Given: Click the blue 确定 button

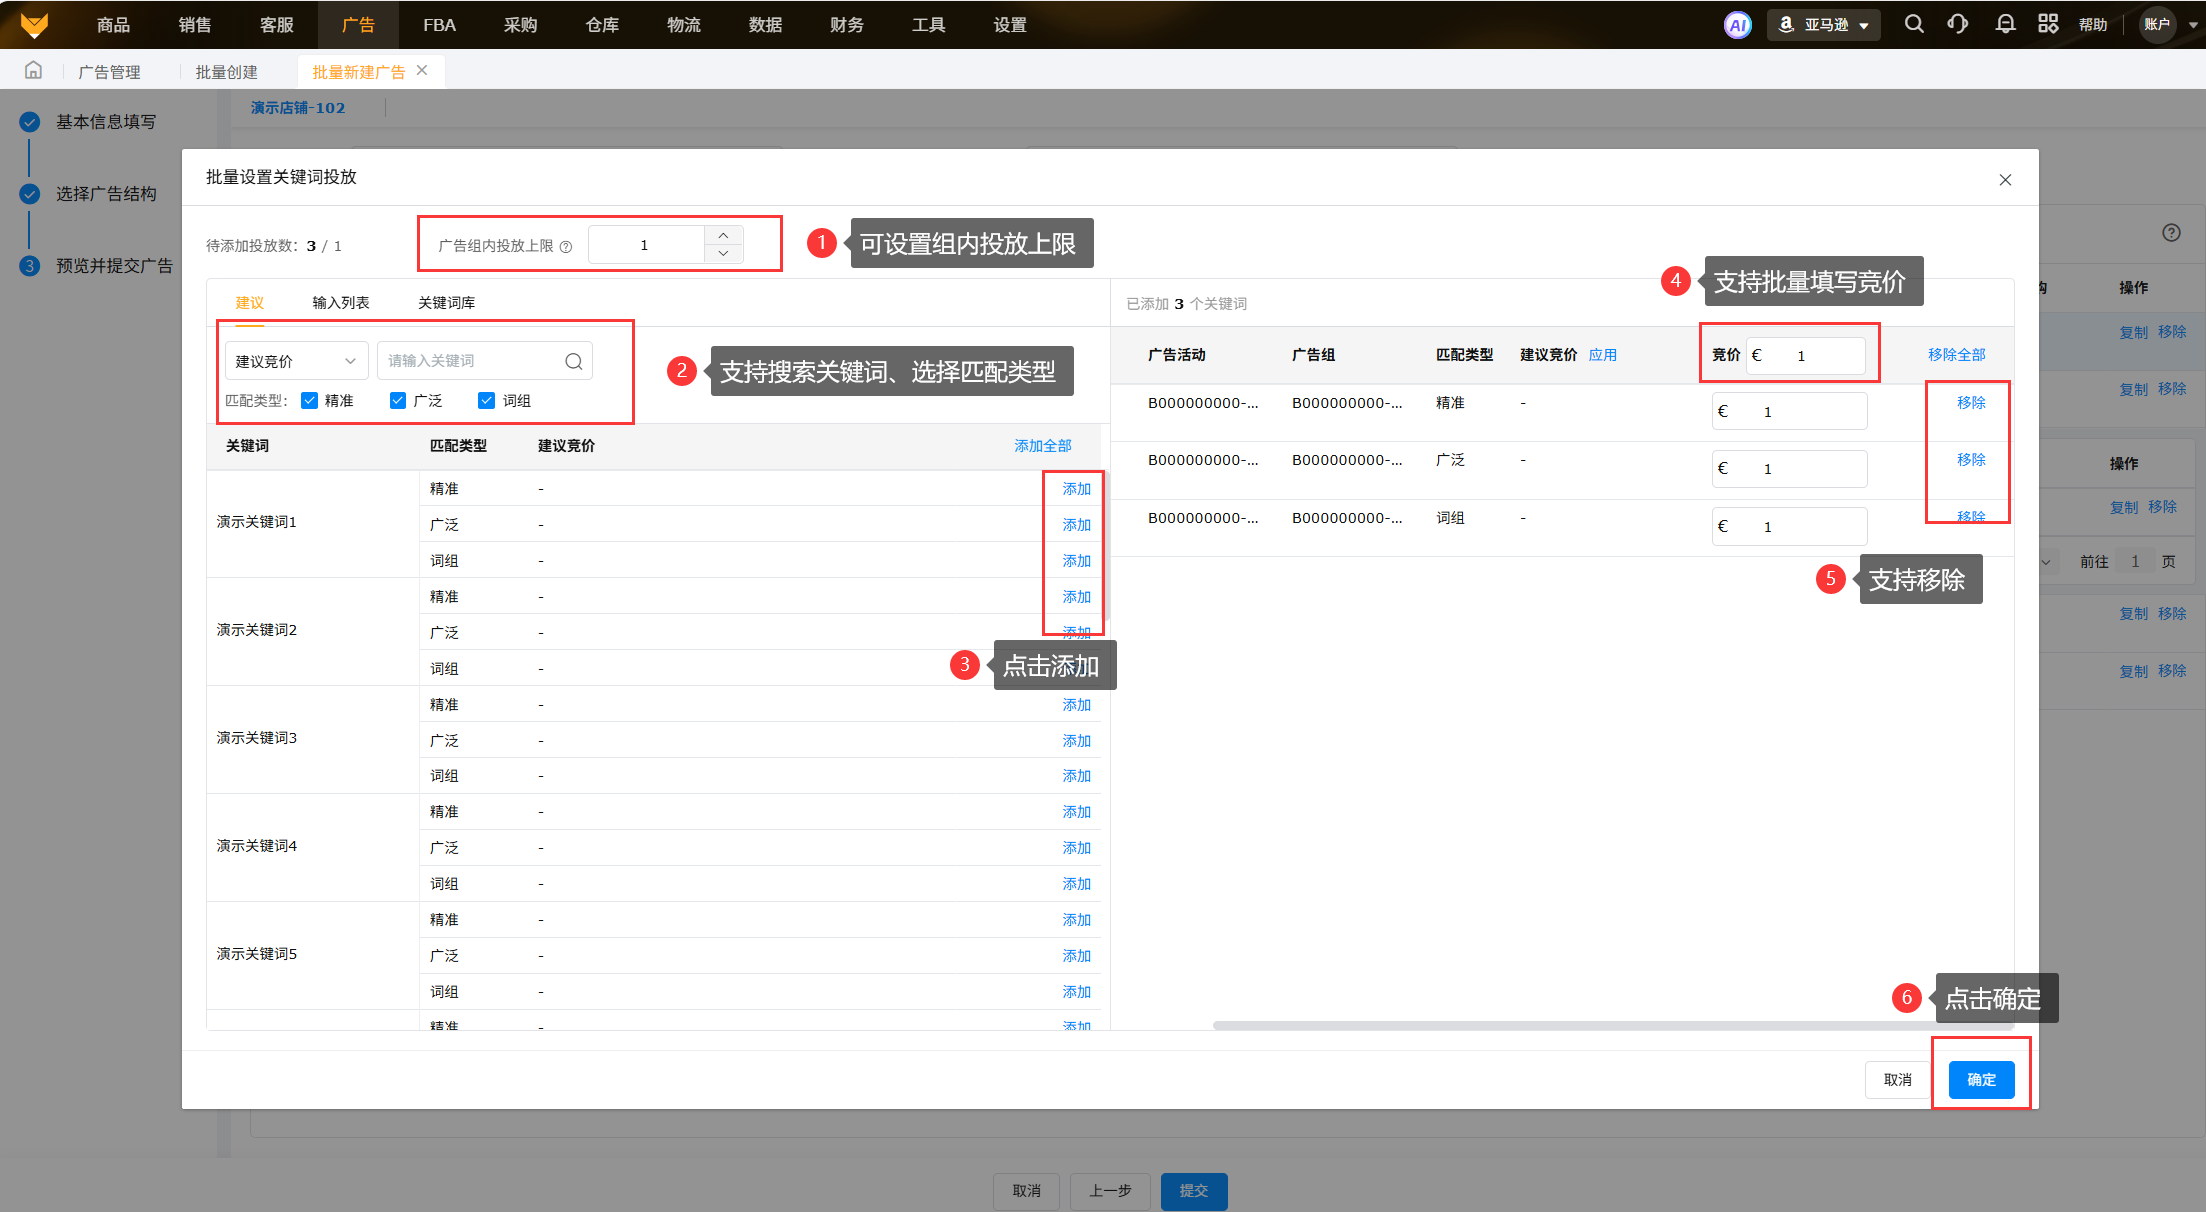Looking at the screenshot, I should point(1981,1079).
